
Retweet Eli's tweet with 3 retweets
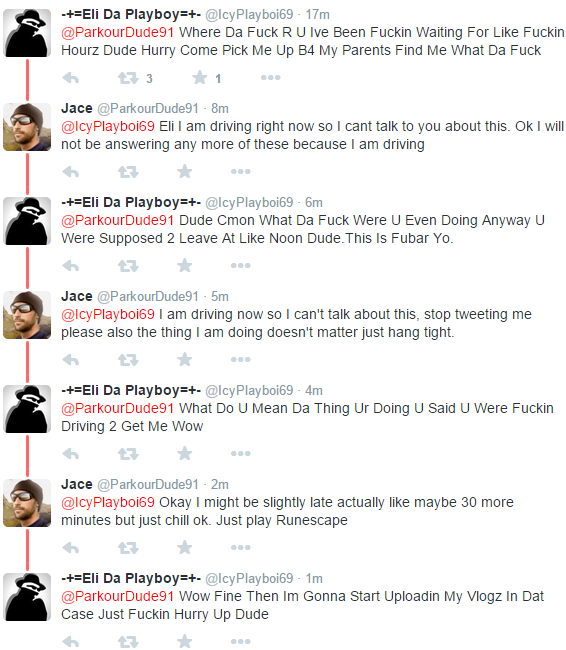tap(128, 78)
